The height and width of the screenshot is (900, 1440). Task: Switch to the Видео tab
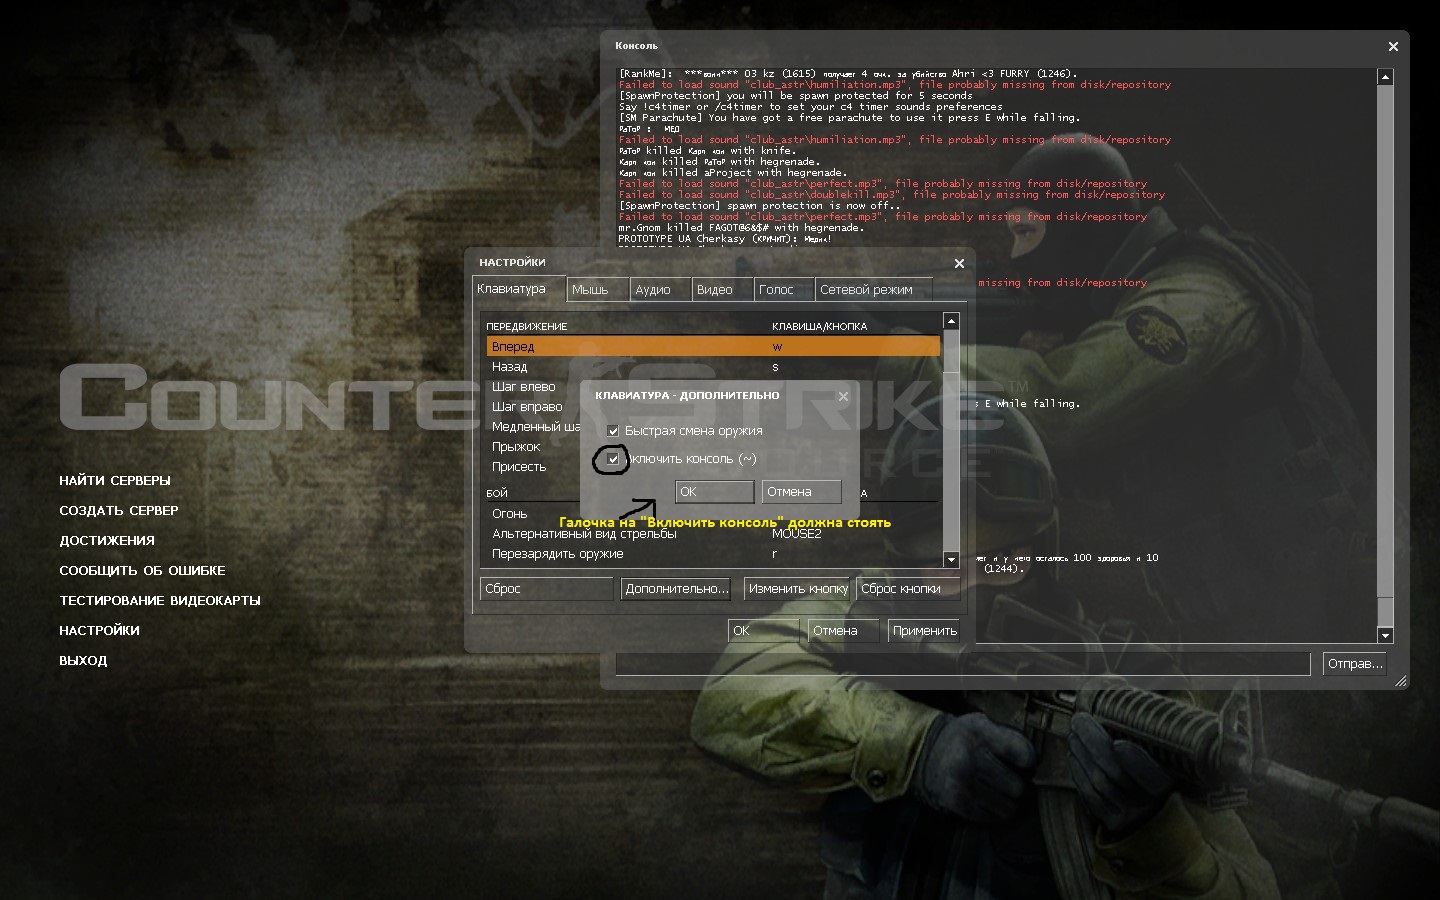[722, 290]
